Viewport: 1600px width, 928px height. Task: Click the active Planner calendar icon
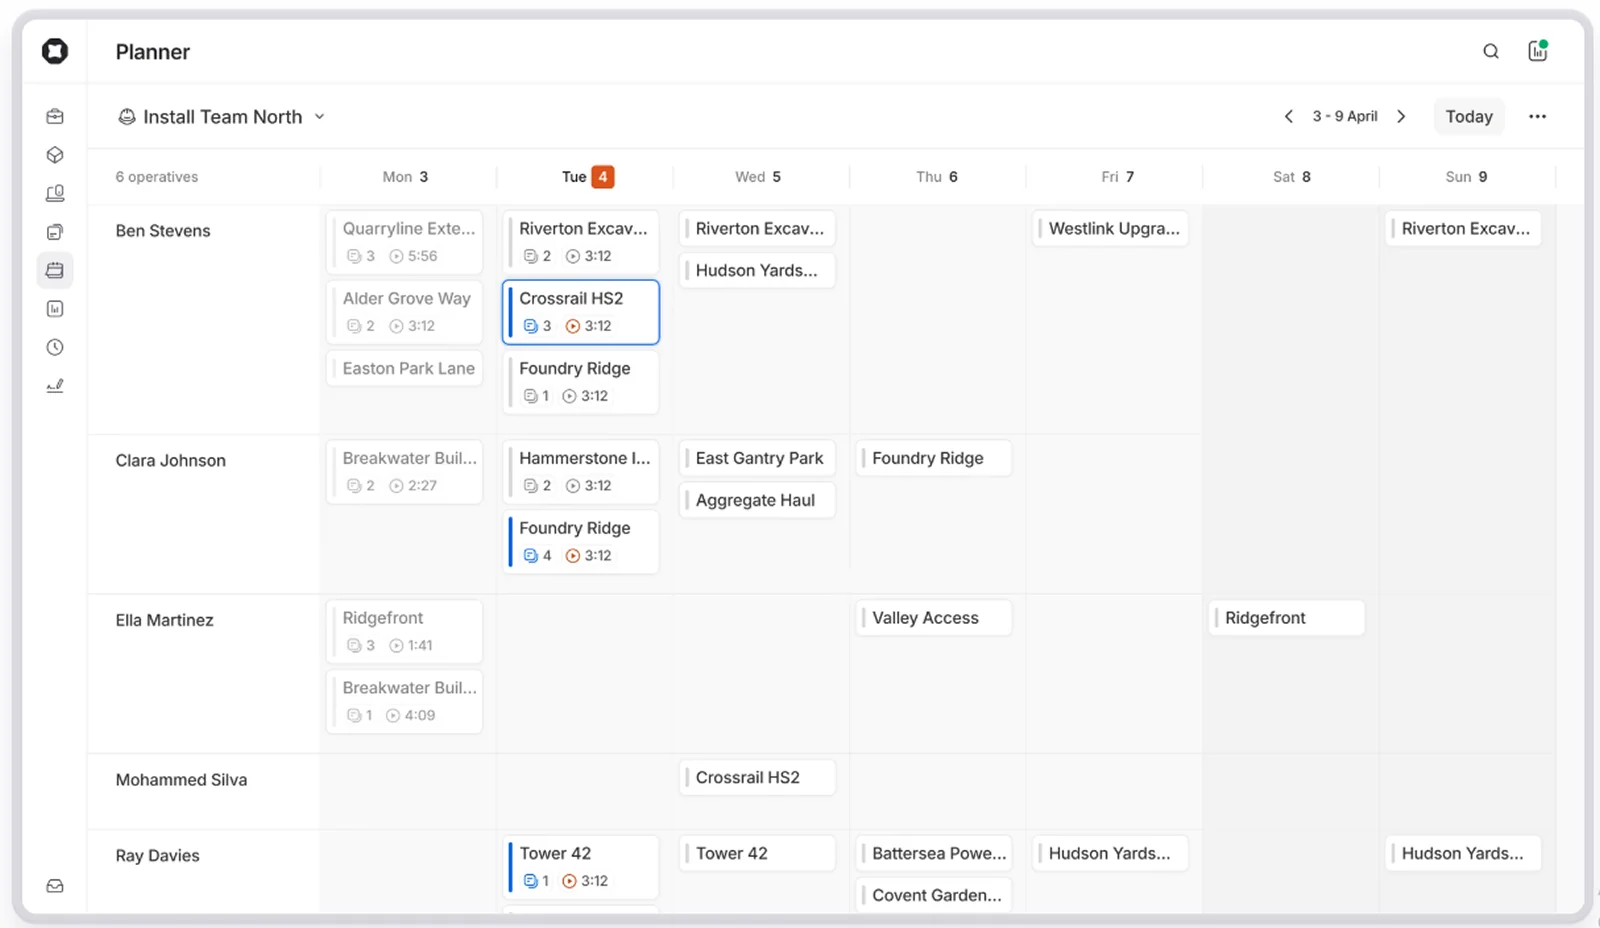(55, 270)
